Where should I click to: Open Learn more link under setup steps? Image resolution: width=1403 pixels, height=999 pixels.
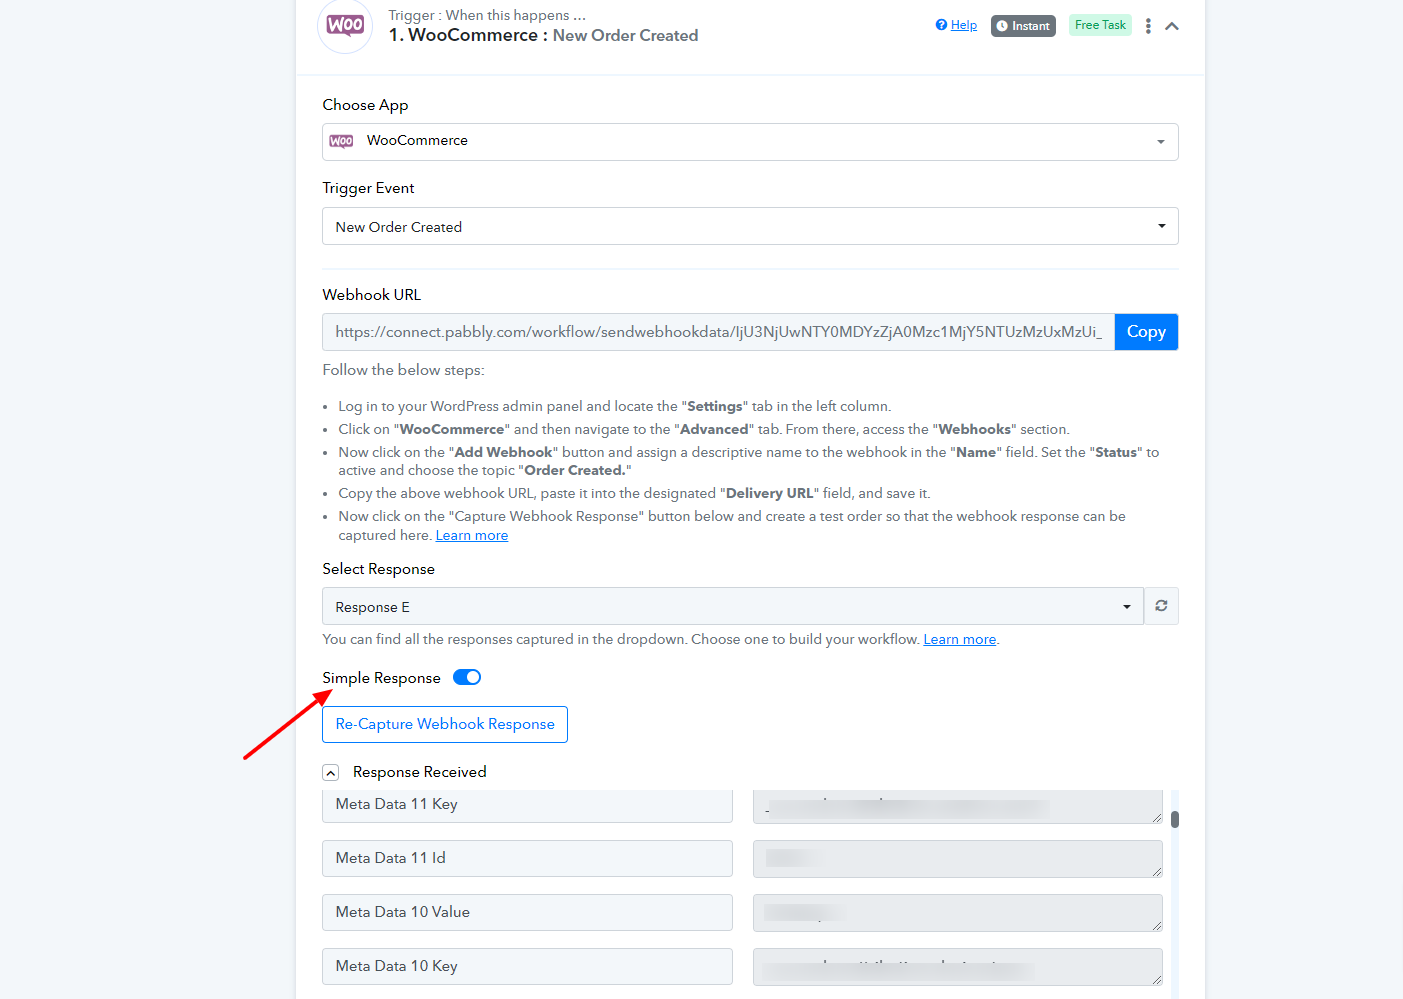point(472,536)
